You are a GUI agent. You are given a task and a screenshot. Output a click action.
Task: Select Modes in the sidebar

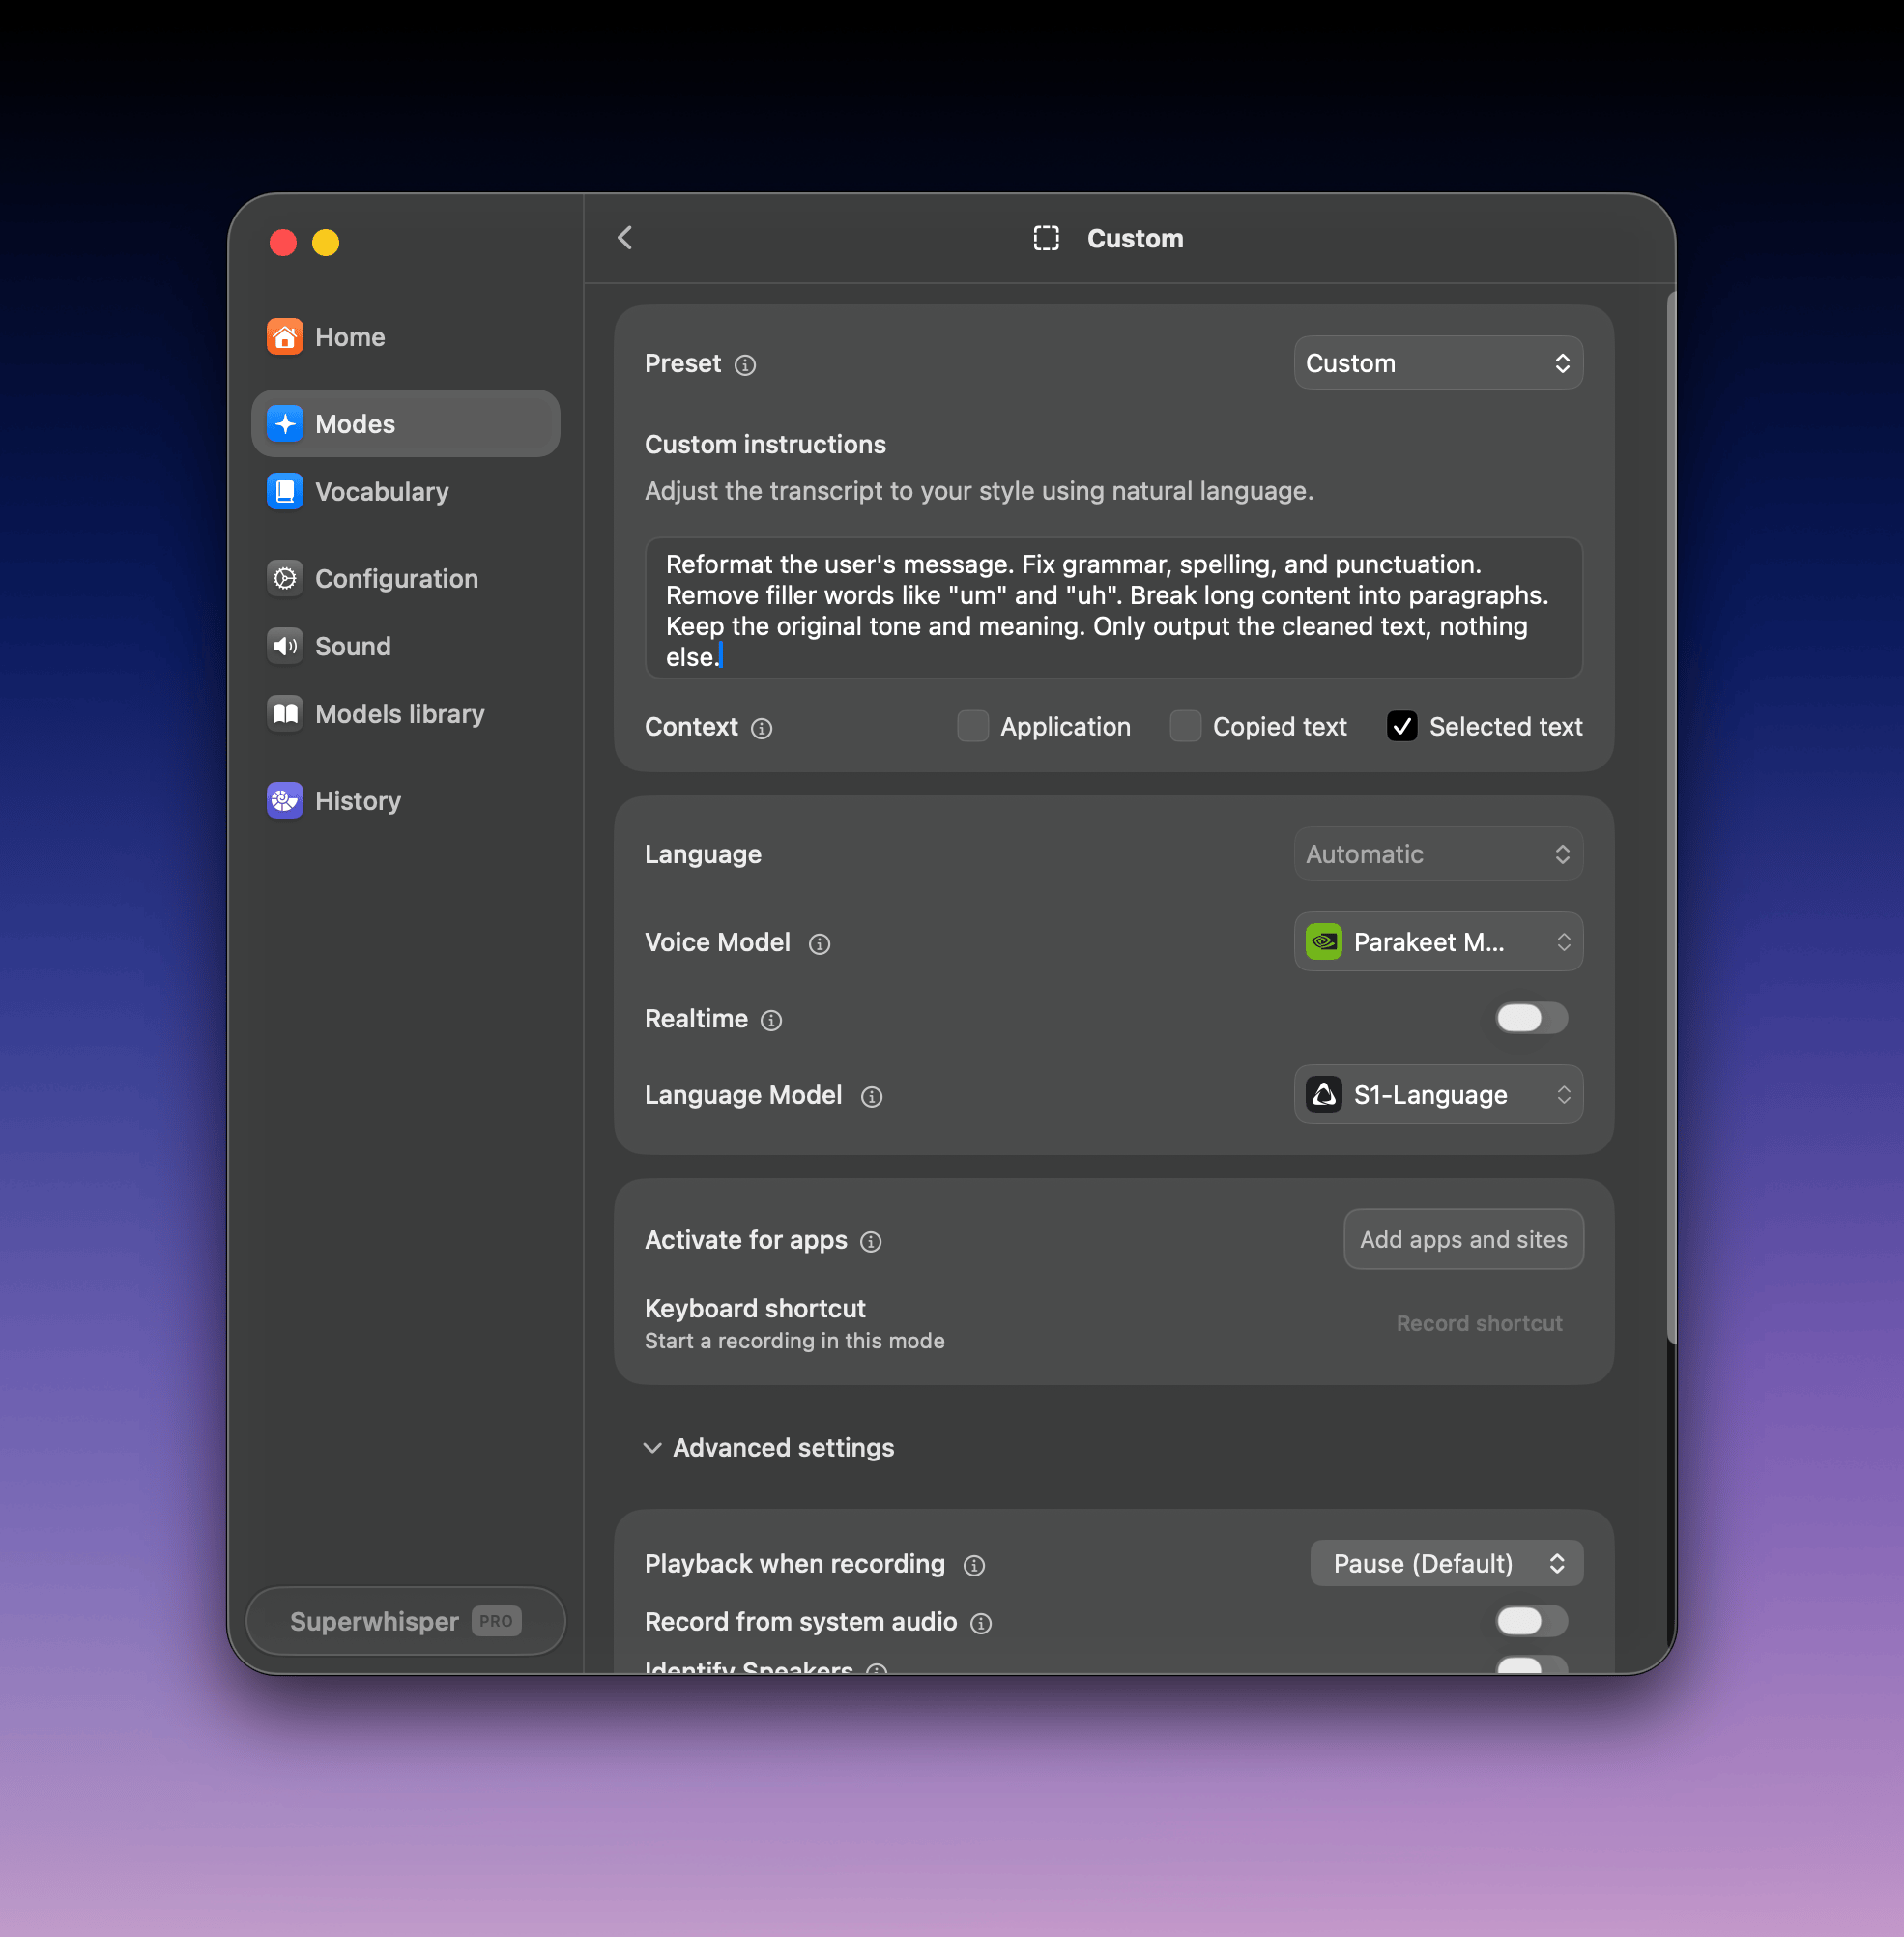(405, 424)
